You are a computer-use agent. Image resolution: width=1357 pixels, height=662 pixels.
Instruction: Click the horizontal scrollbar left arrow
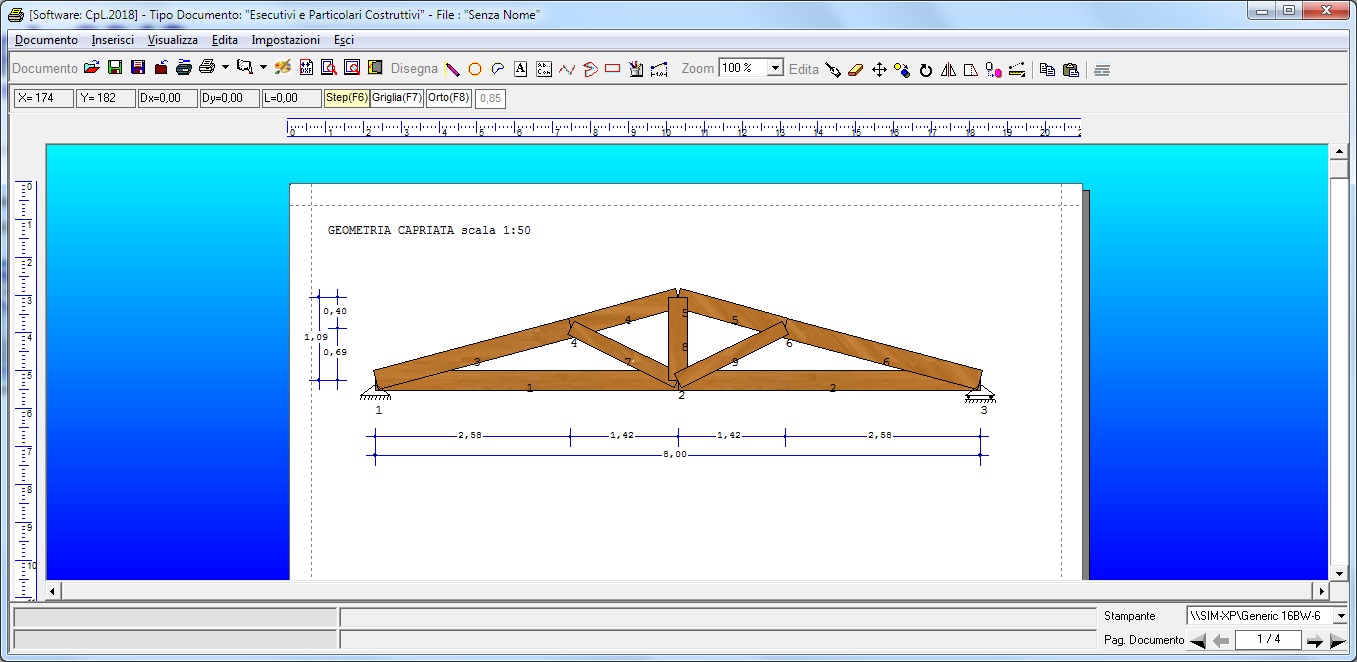pos(54,591)
